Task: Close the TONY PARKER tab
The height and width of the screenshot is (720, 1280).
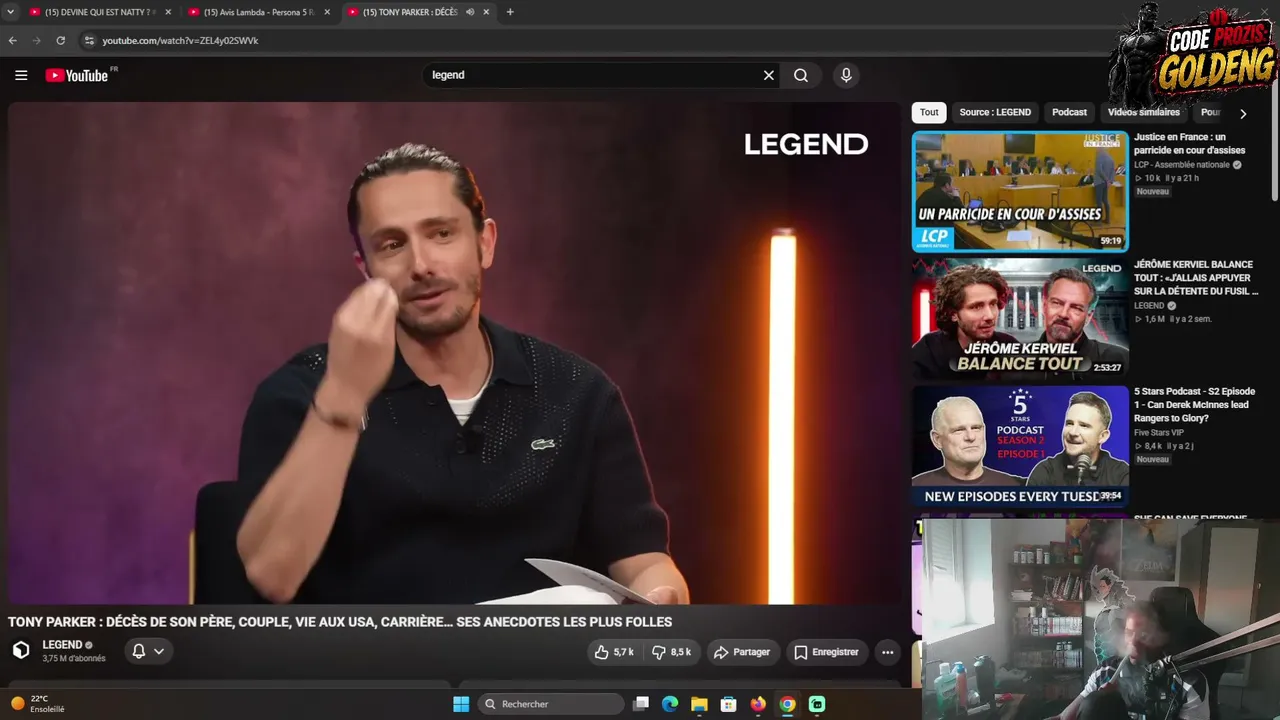Action: pyautogui.click(x=486, y=12)
